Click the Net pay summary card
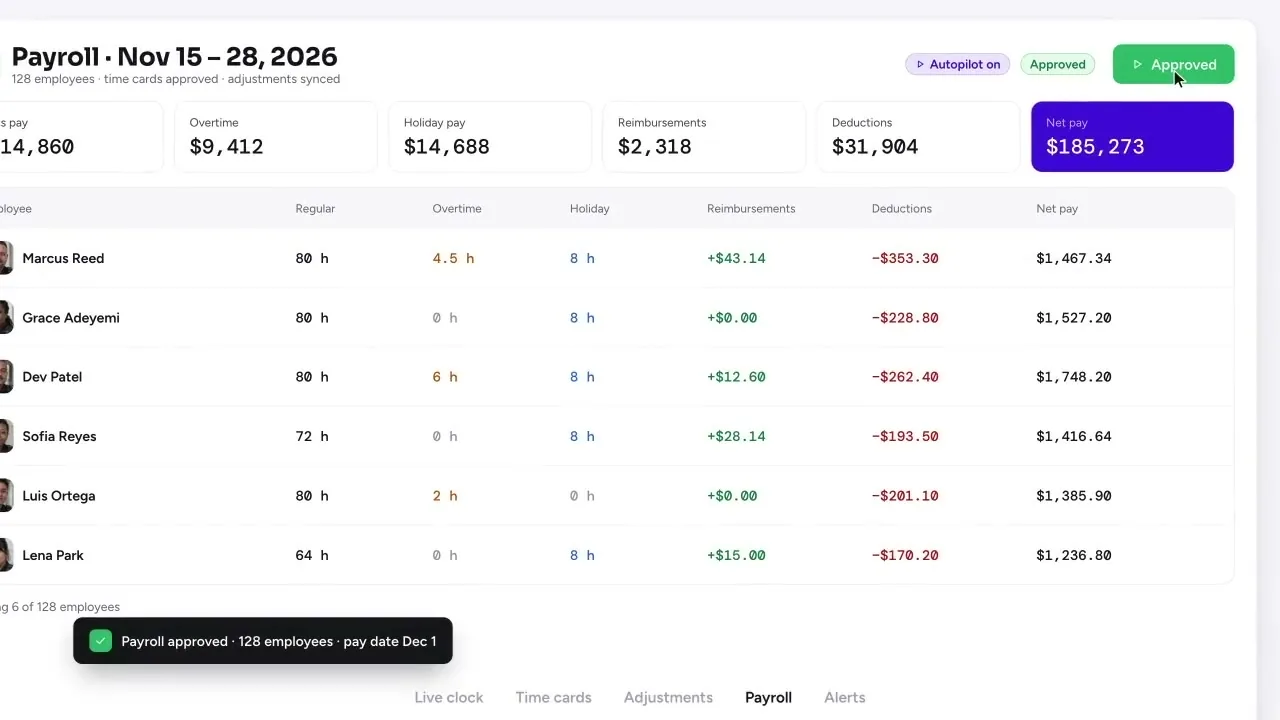Image resolution: width=1280 pixels, height=720 pixels. tap(1132, 136)
